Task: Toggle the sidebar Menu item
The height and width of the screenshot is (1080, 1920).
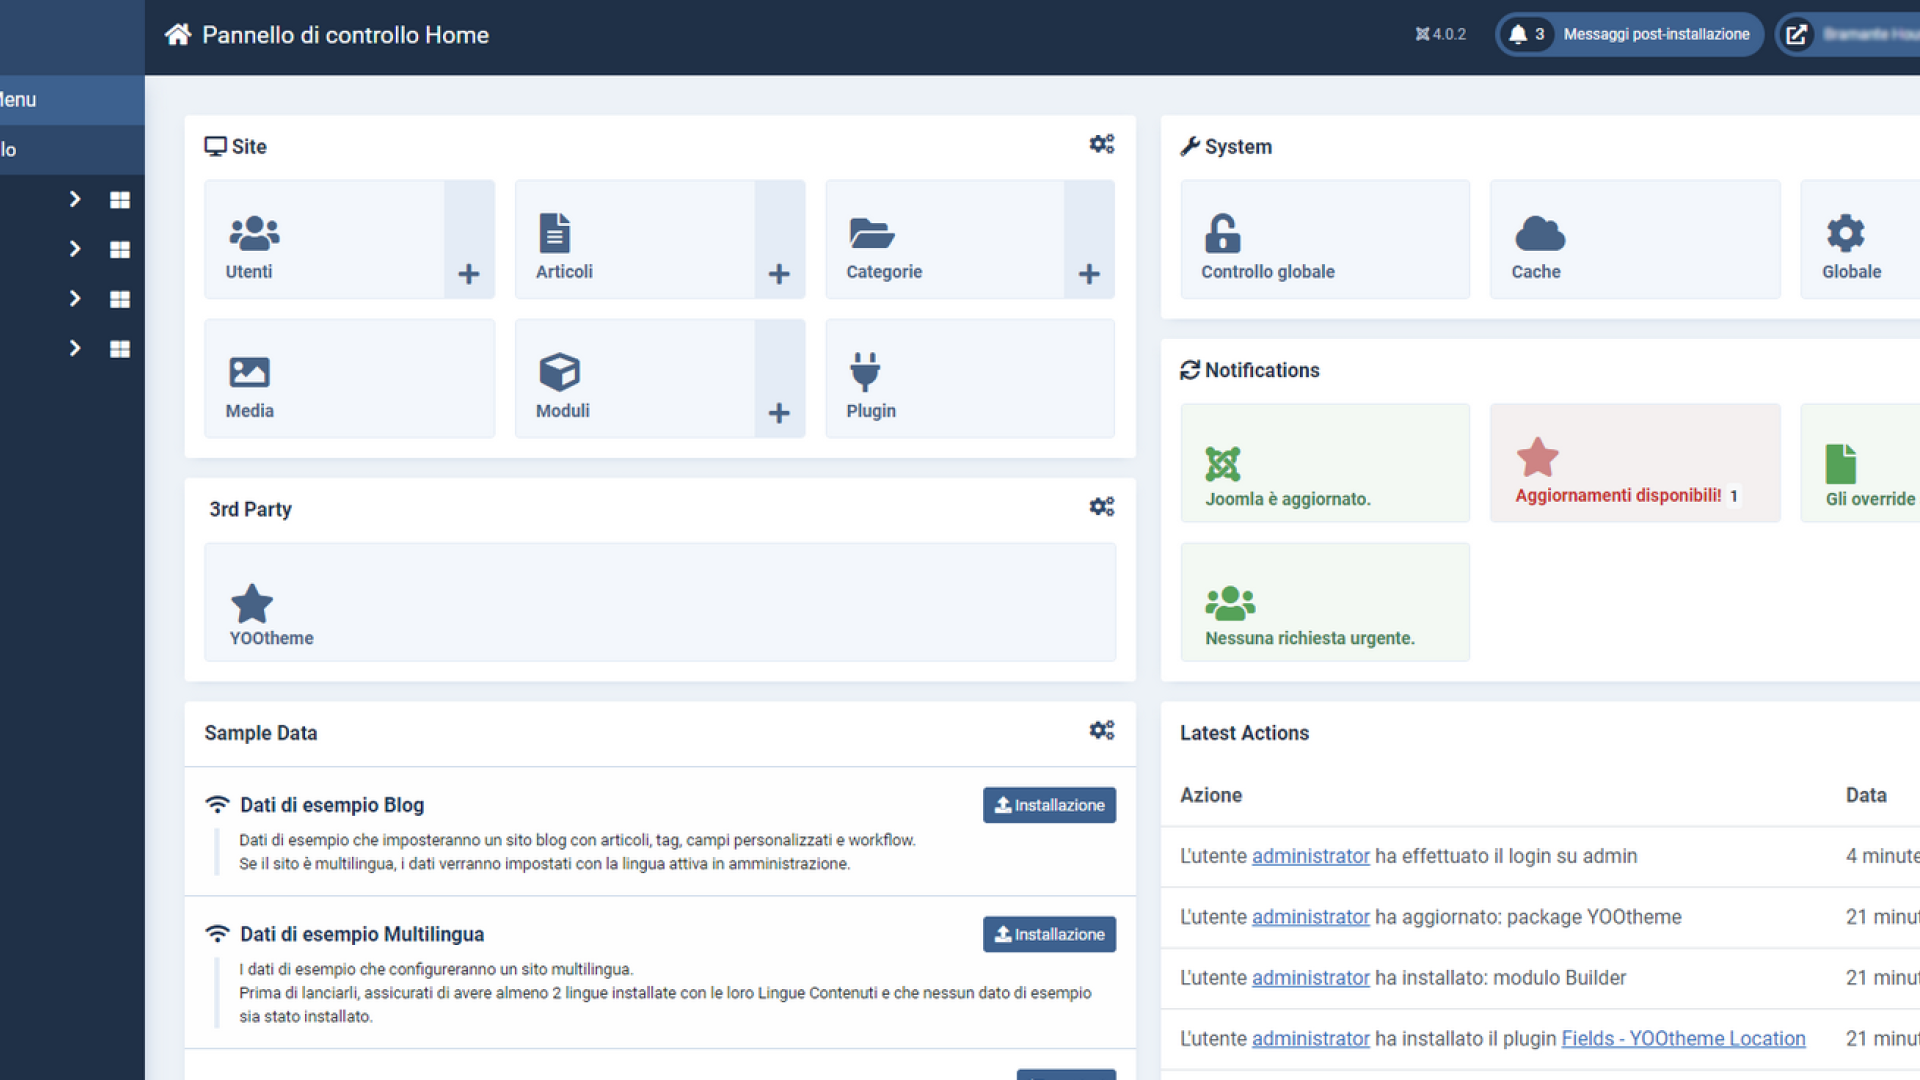Action: [x=72, y=100]
